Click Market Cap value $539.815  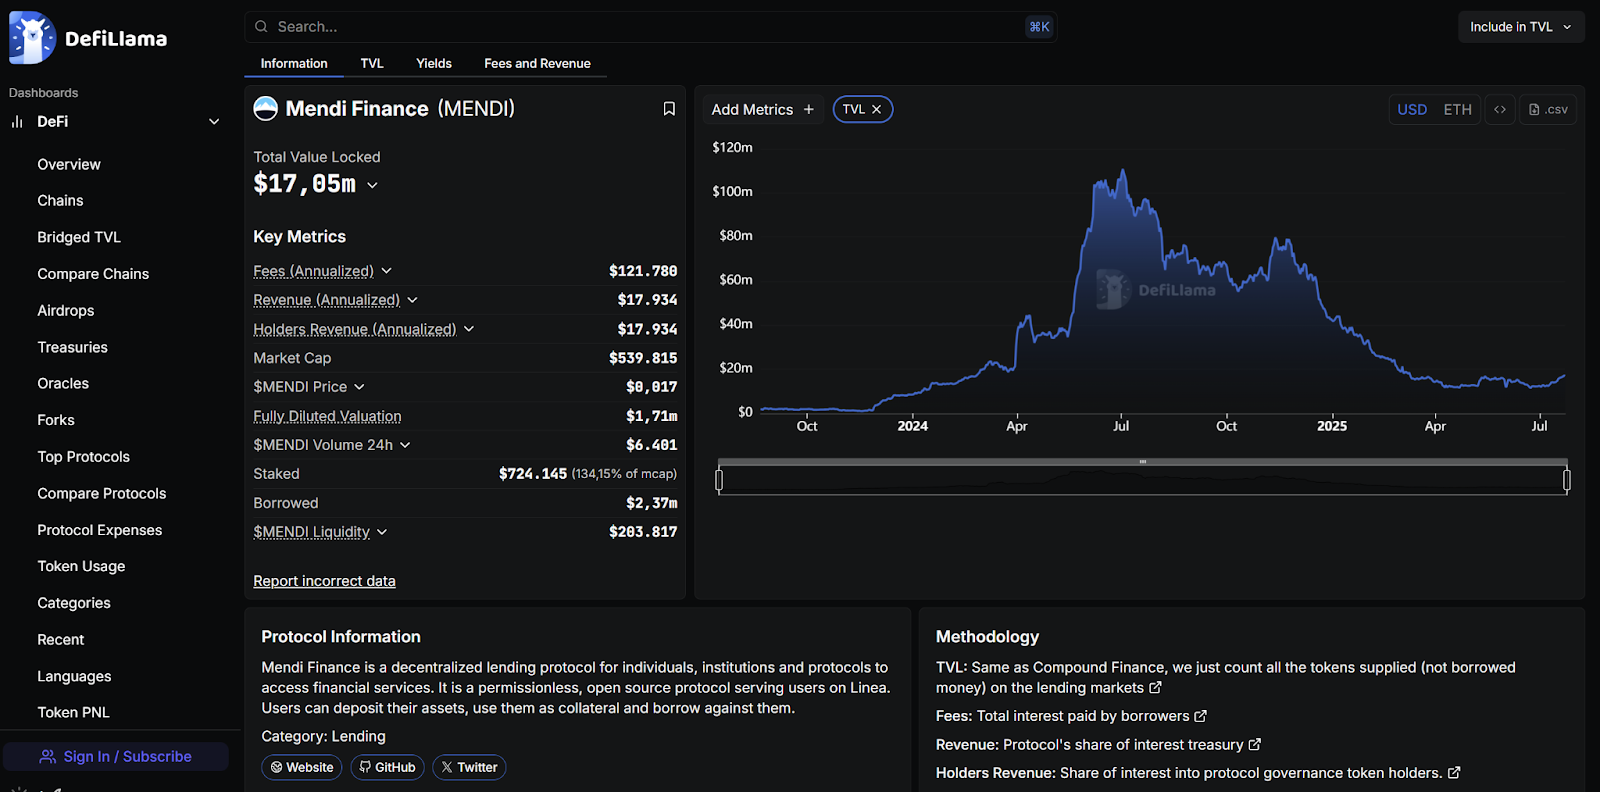[x=643, y=358]
